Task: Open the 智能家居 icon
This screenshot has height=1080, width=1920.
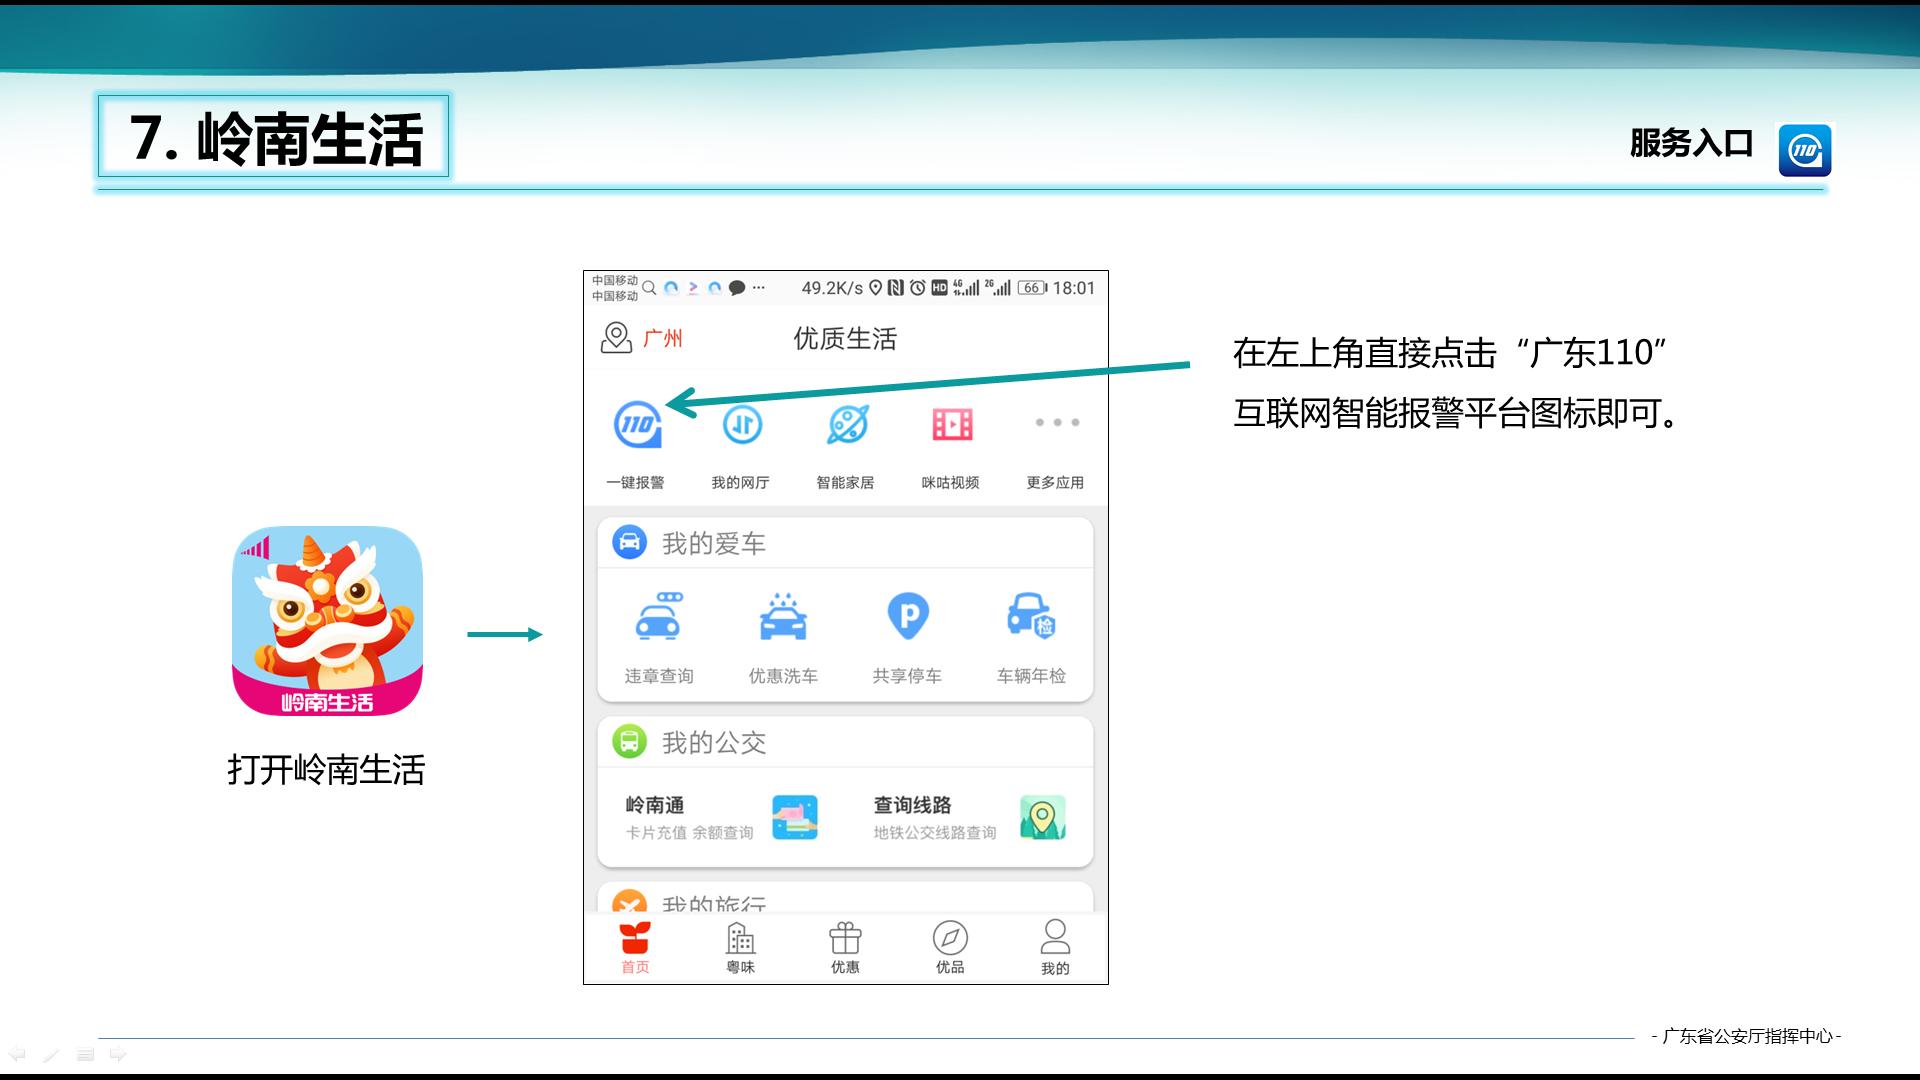Action: pos(847,425)
